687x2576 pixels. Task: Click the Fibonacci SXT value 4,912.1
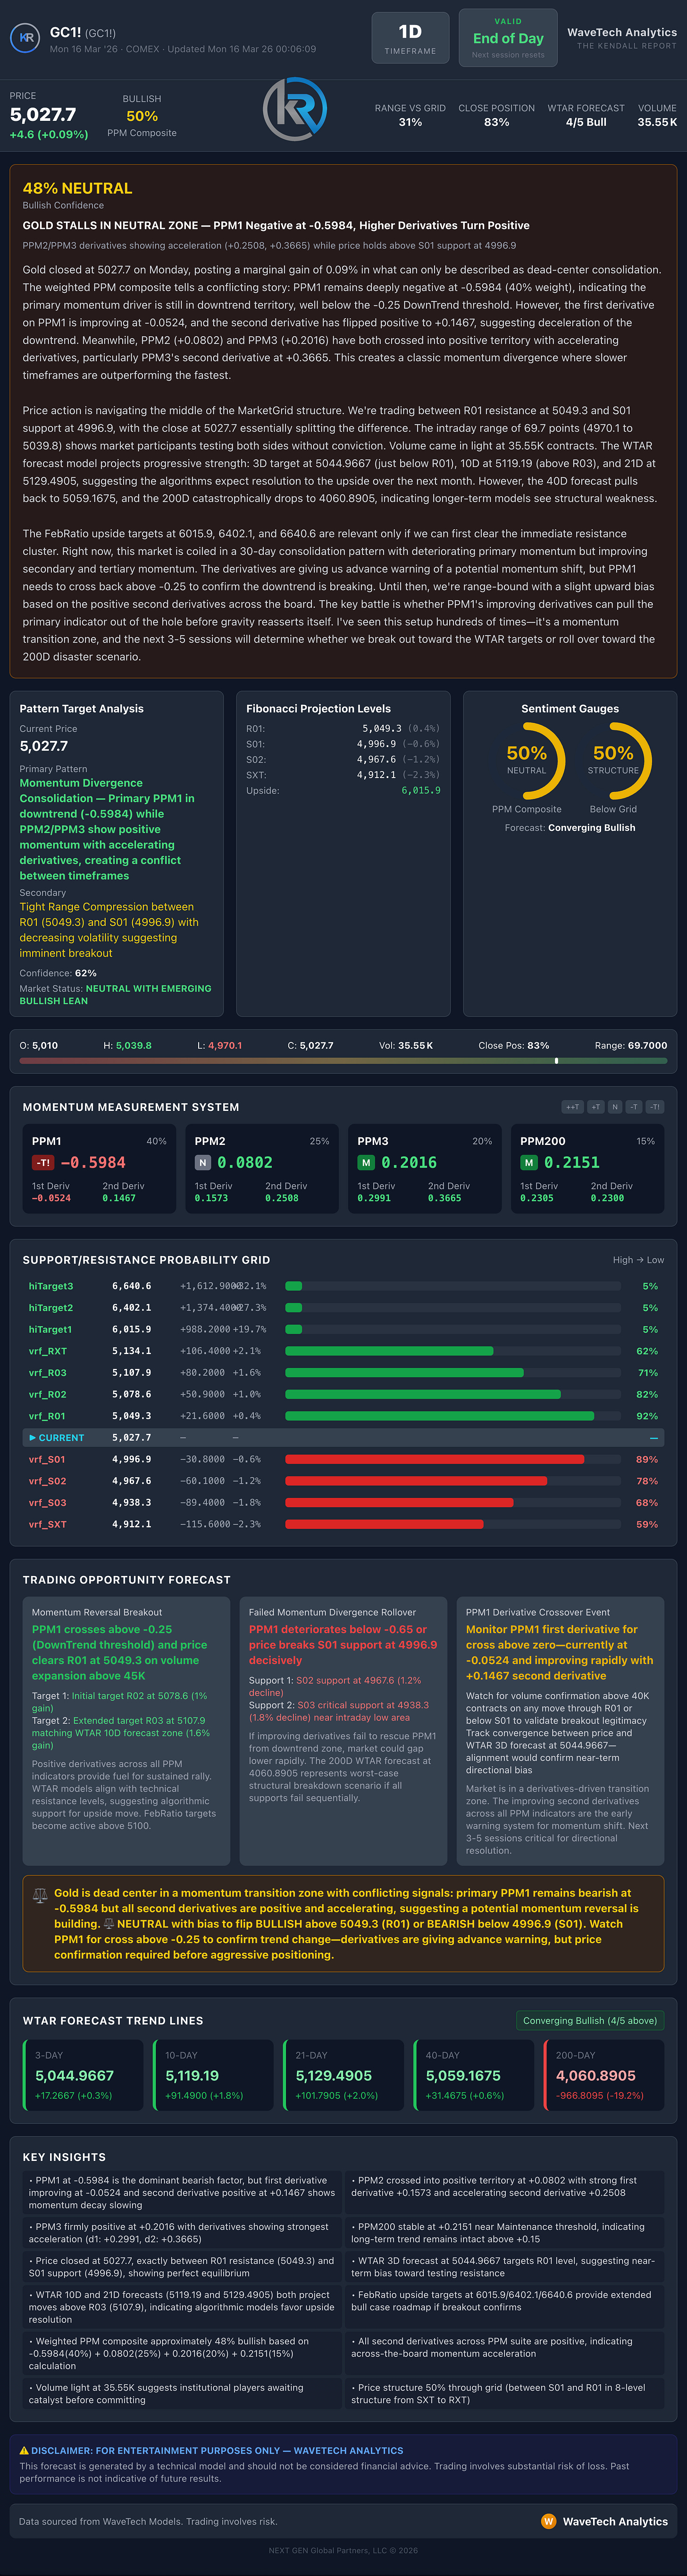point(376,775)
